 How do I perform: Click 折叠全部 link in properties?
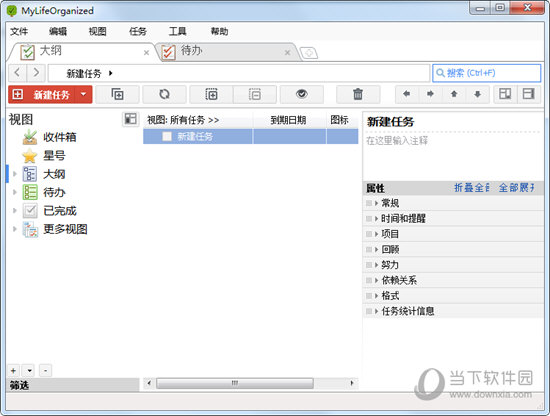pyautogui.click(x=472, y=188)
